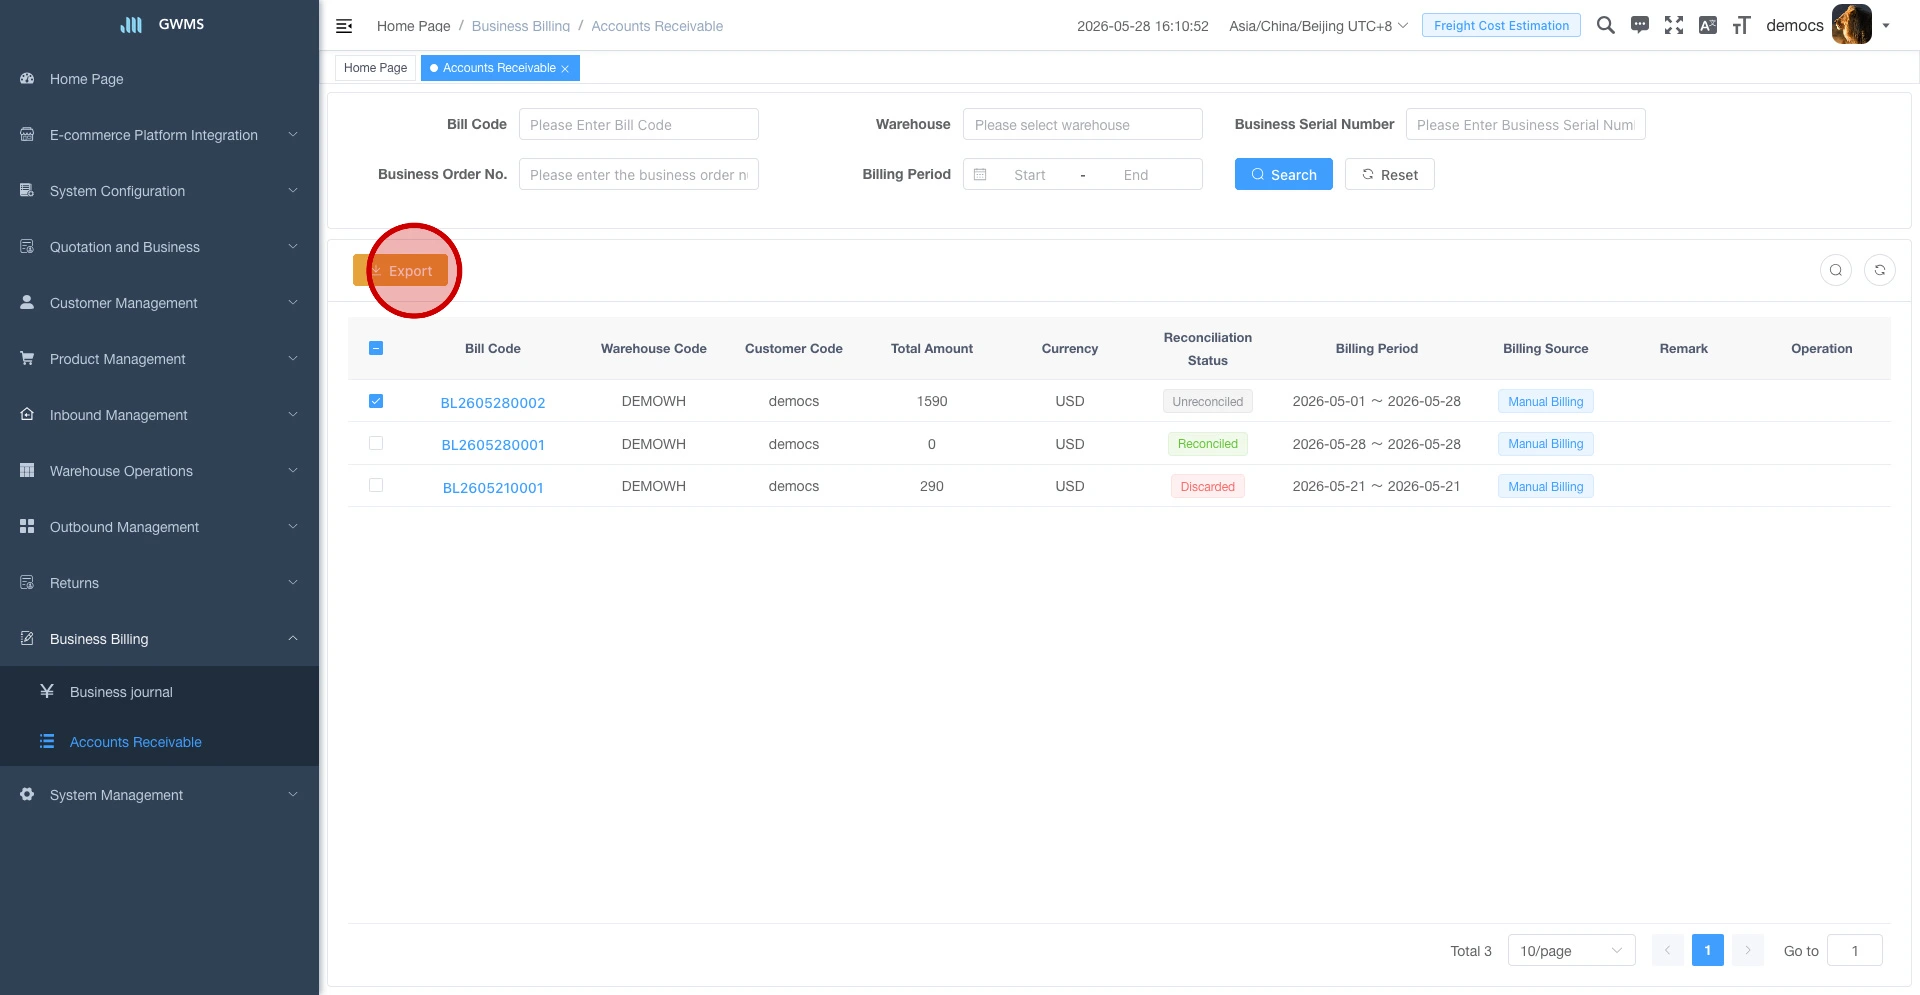
Task: Focus the Business Serial Number field
Action: [1526, 124]
